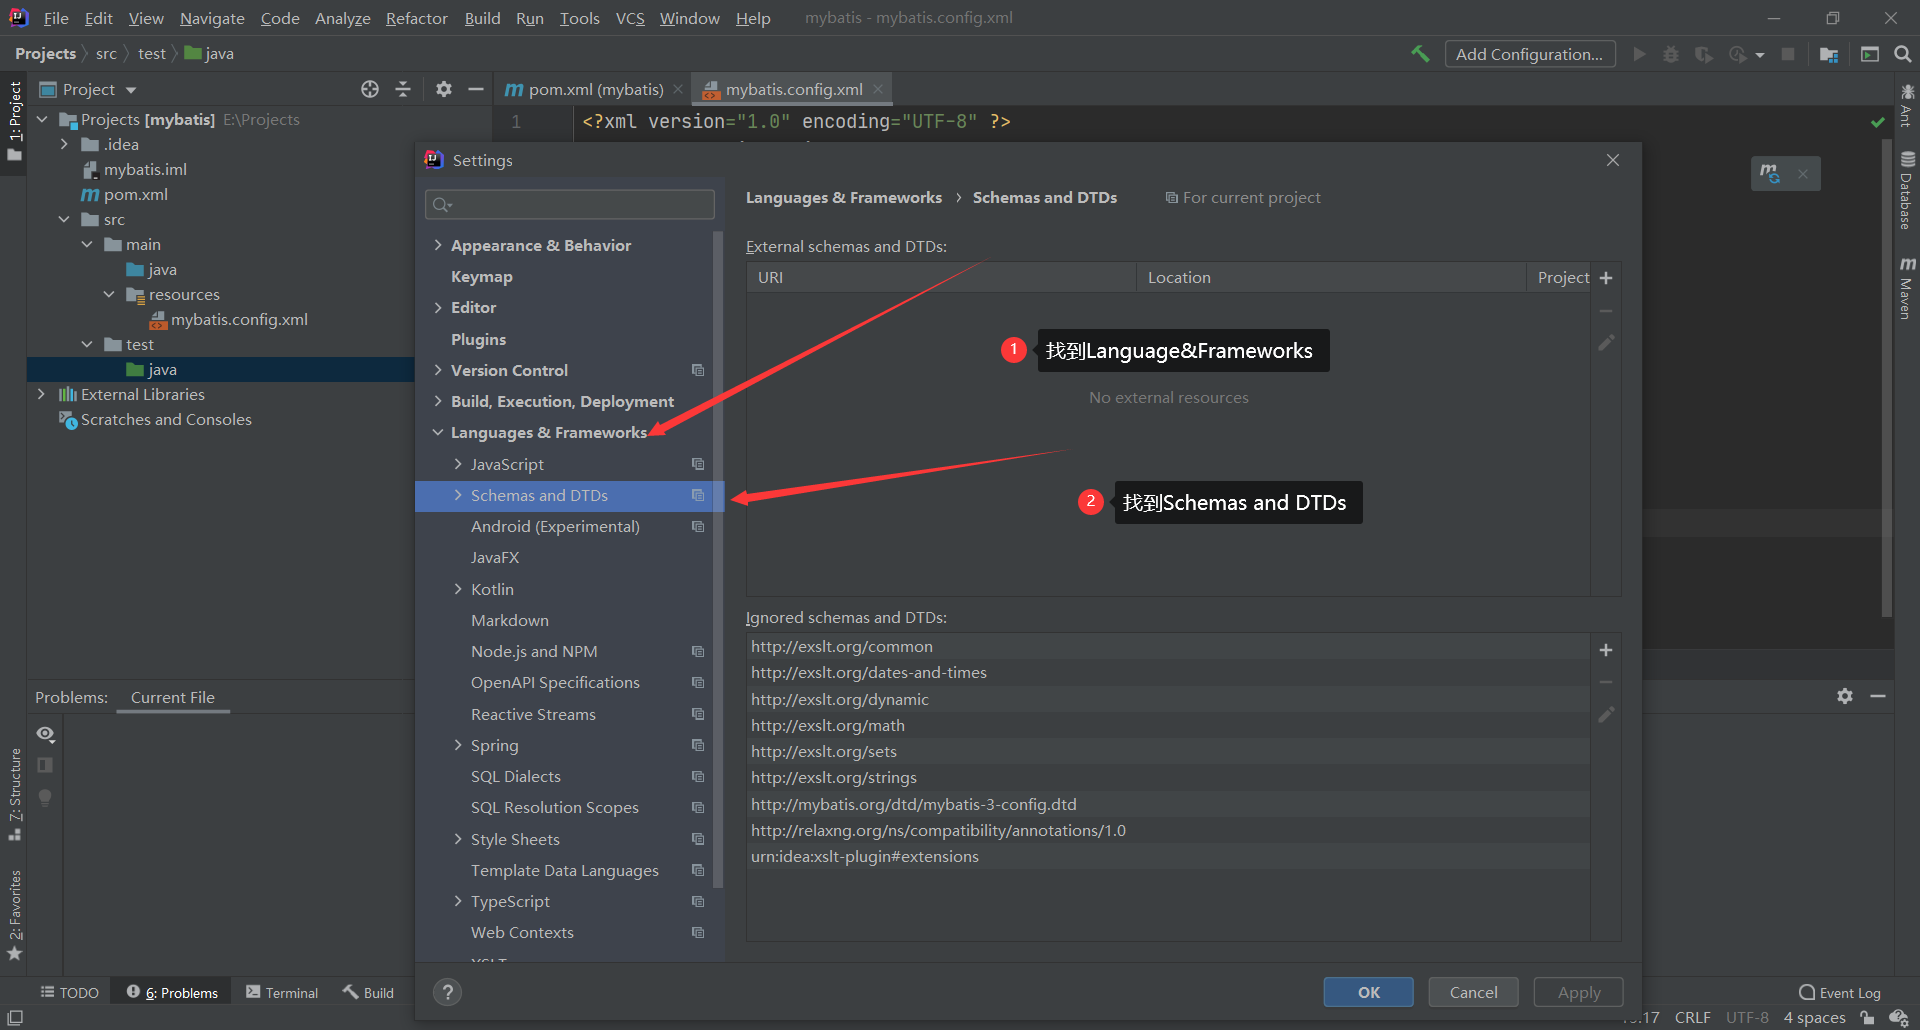This screenshot has height=1030, width=1920.
Task: Select Plugins in settings tree
Action: pos(478,339)
